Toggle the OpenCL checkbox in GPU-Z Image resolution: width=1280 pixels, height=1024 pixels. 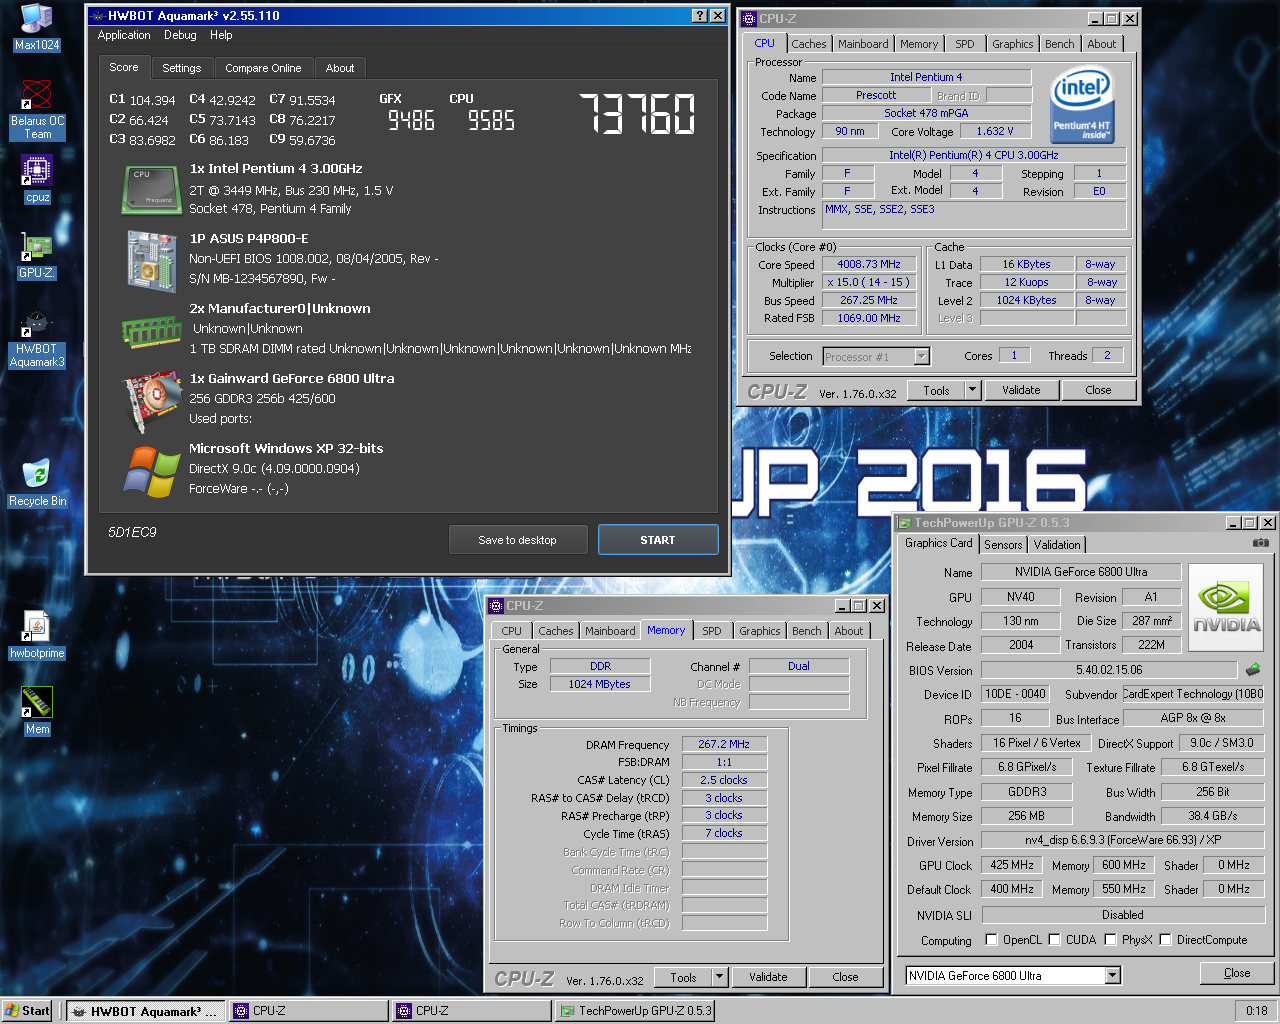tap(991, 939)
